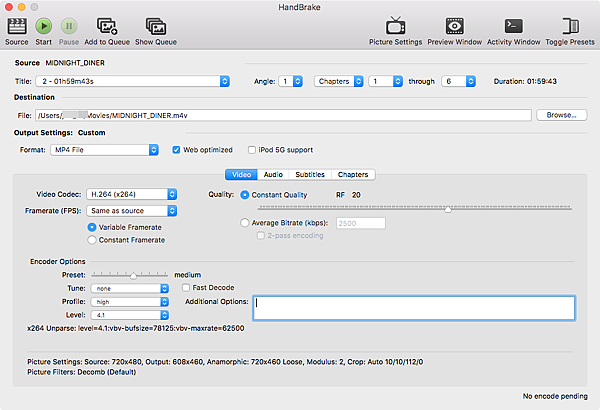Click the encoder Preset slider handle

pos(133,276)
